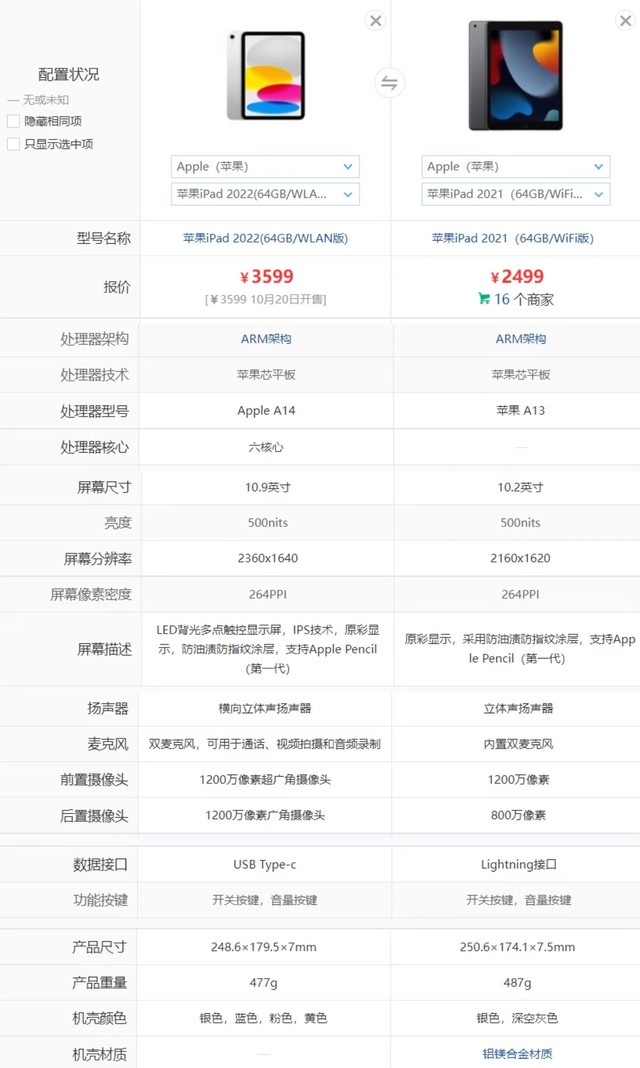Click the 配置状况 heading
Image resolution: width=640 pixels, height=1068 pixels.
(68, 74)
